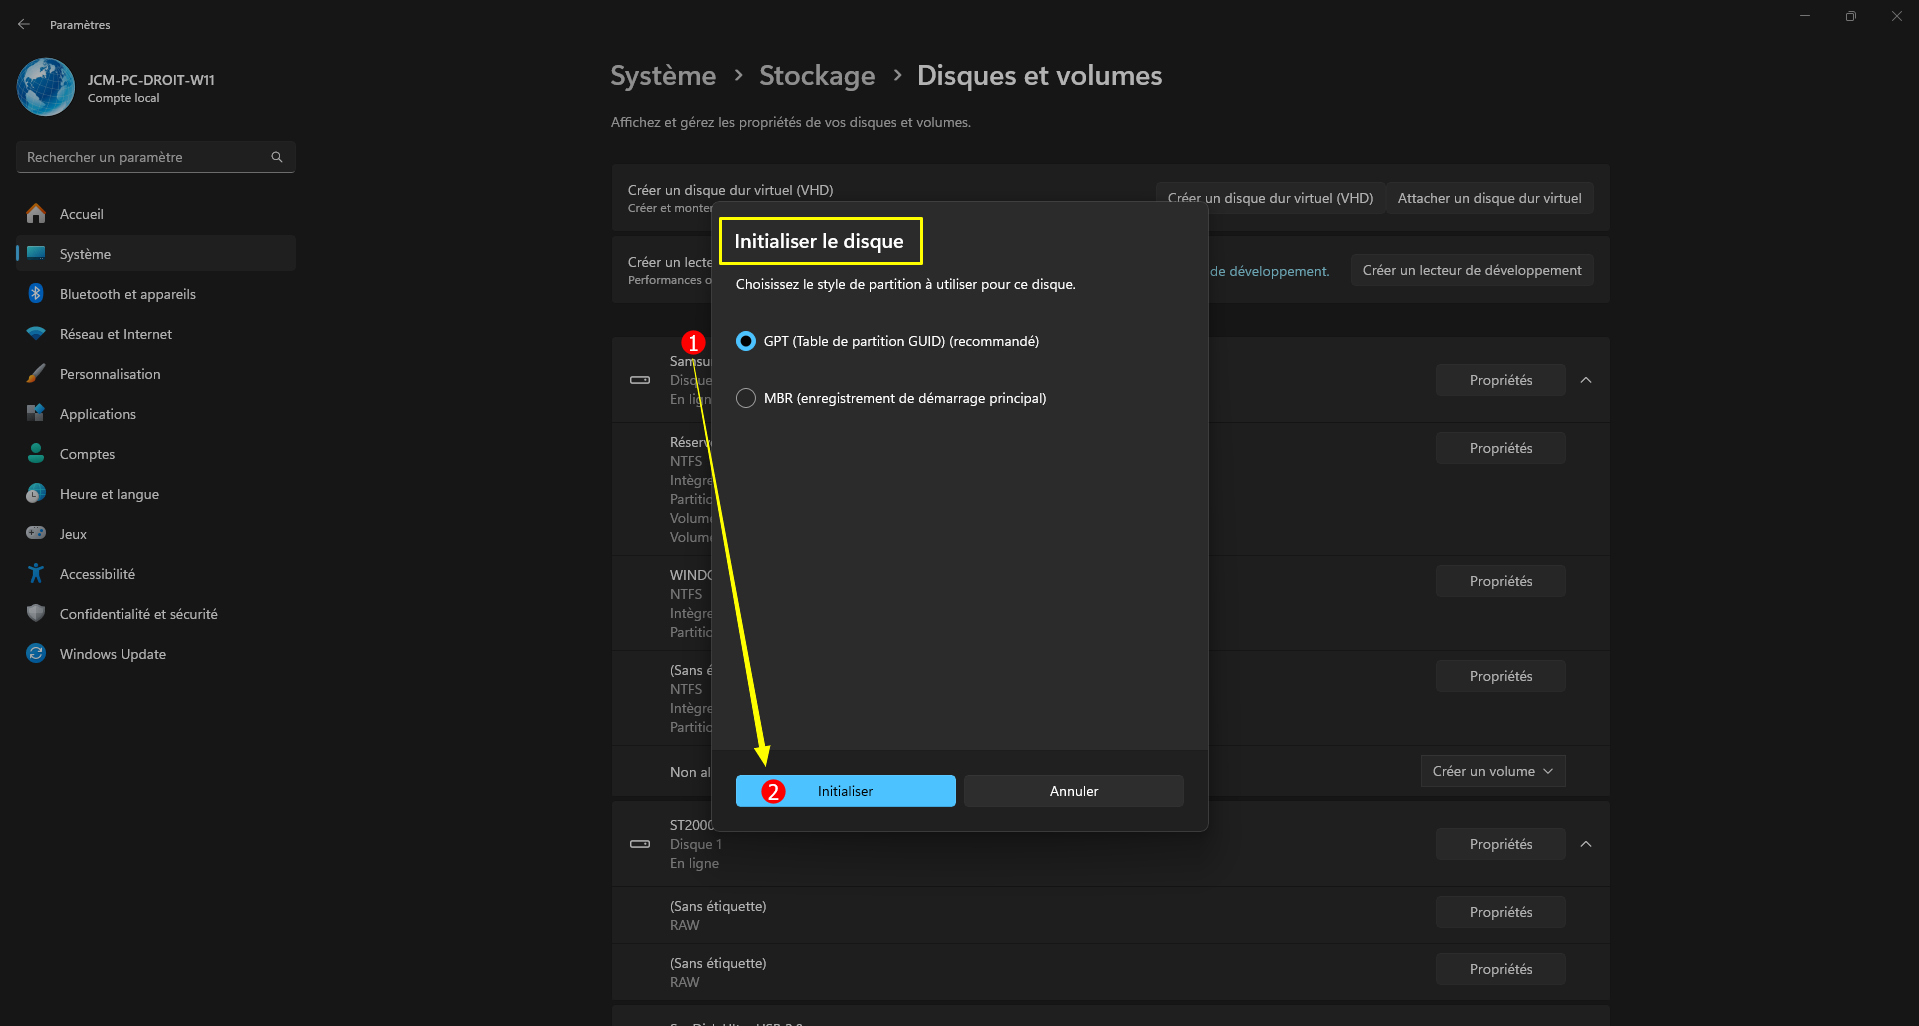Click Attacher un disque dur virtuel
Screen dimensions: 1919x1026
pyautogui.click(x=1489, y=198)
